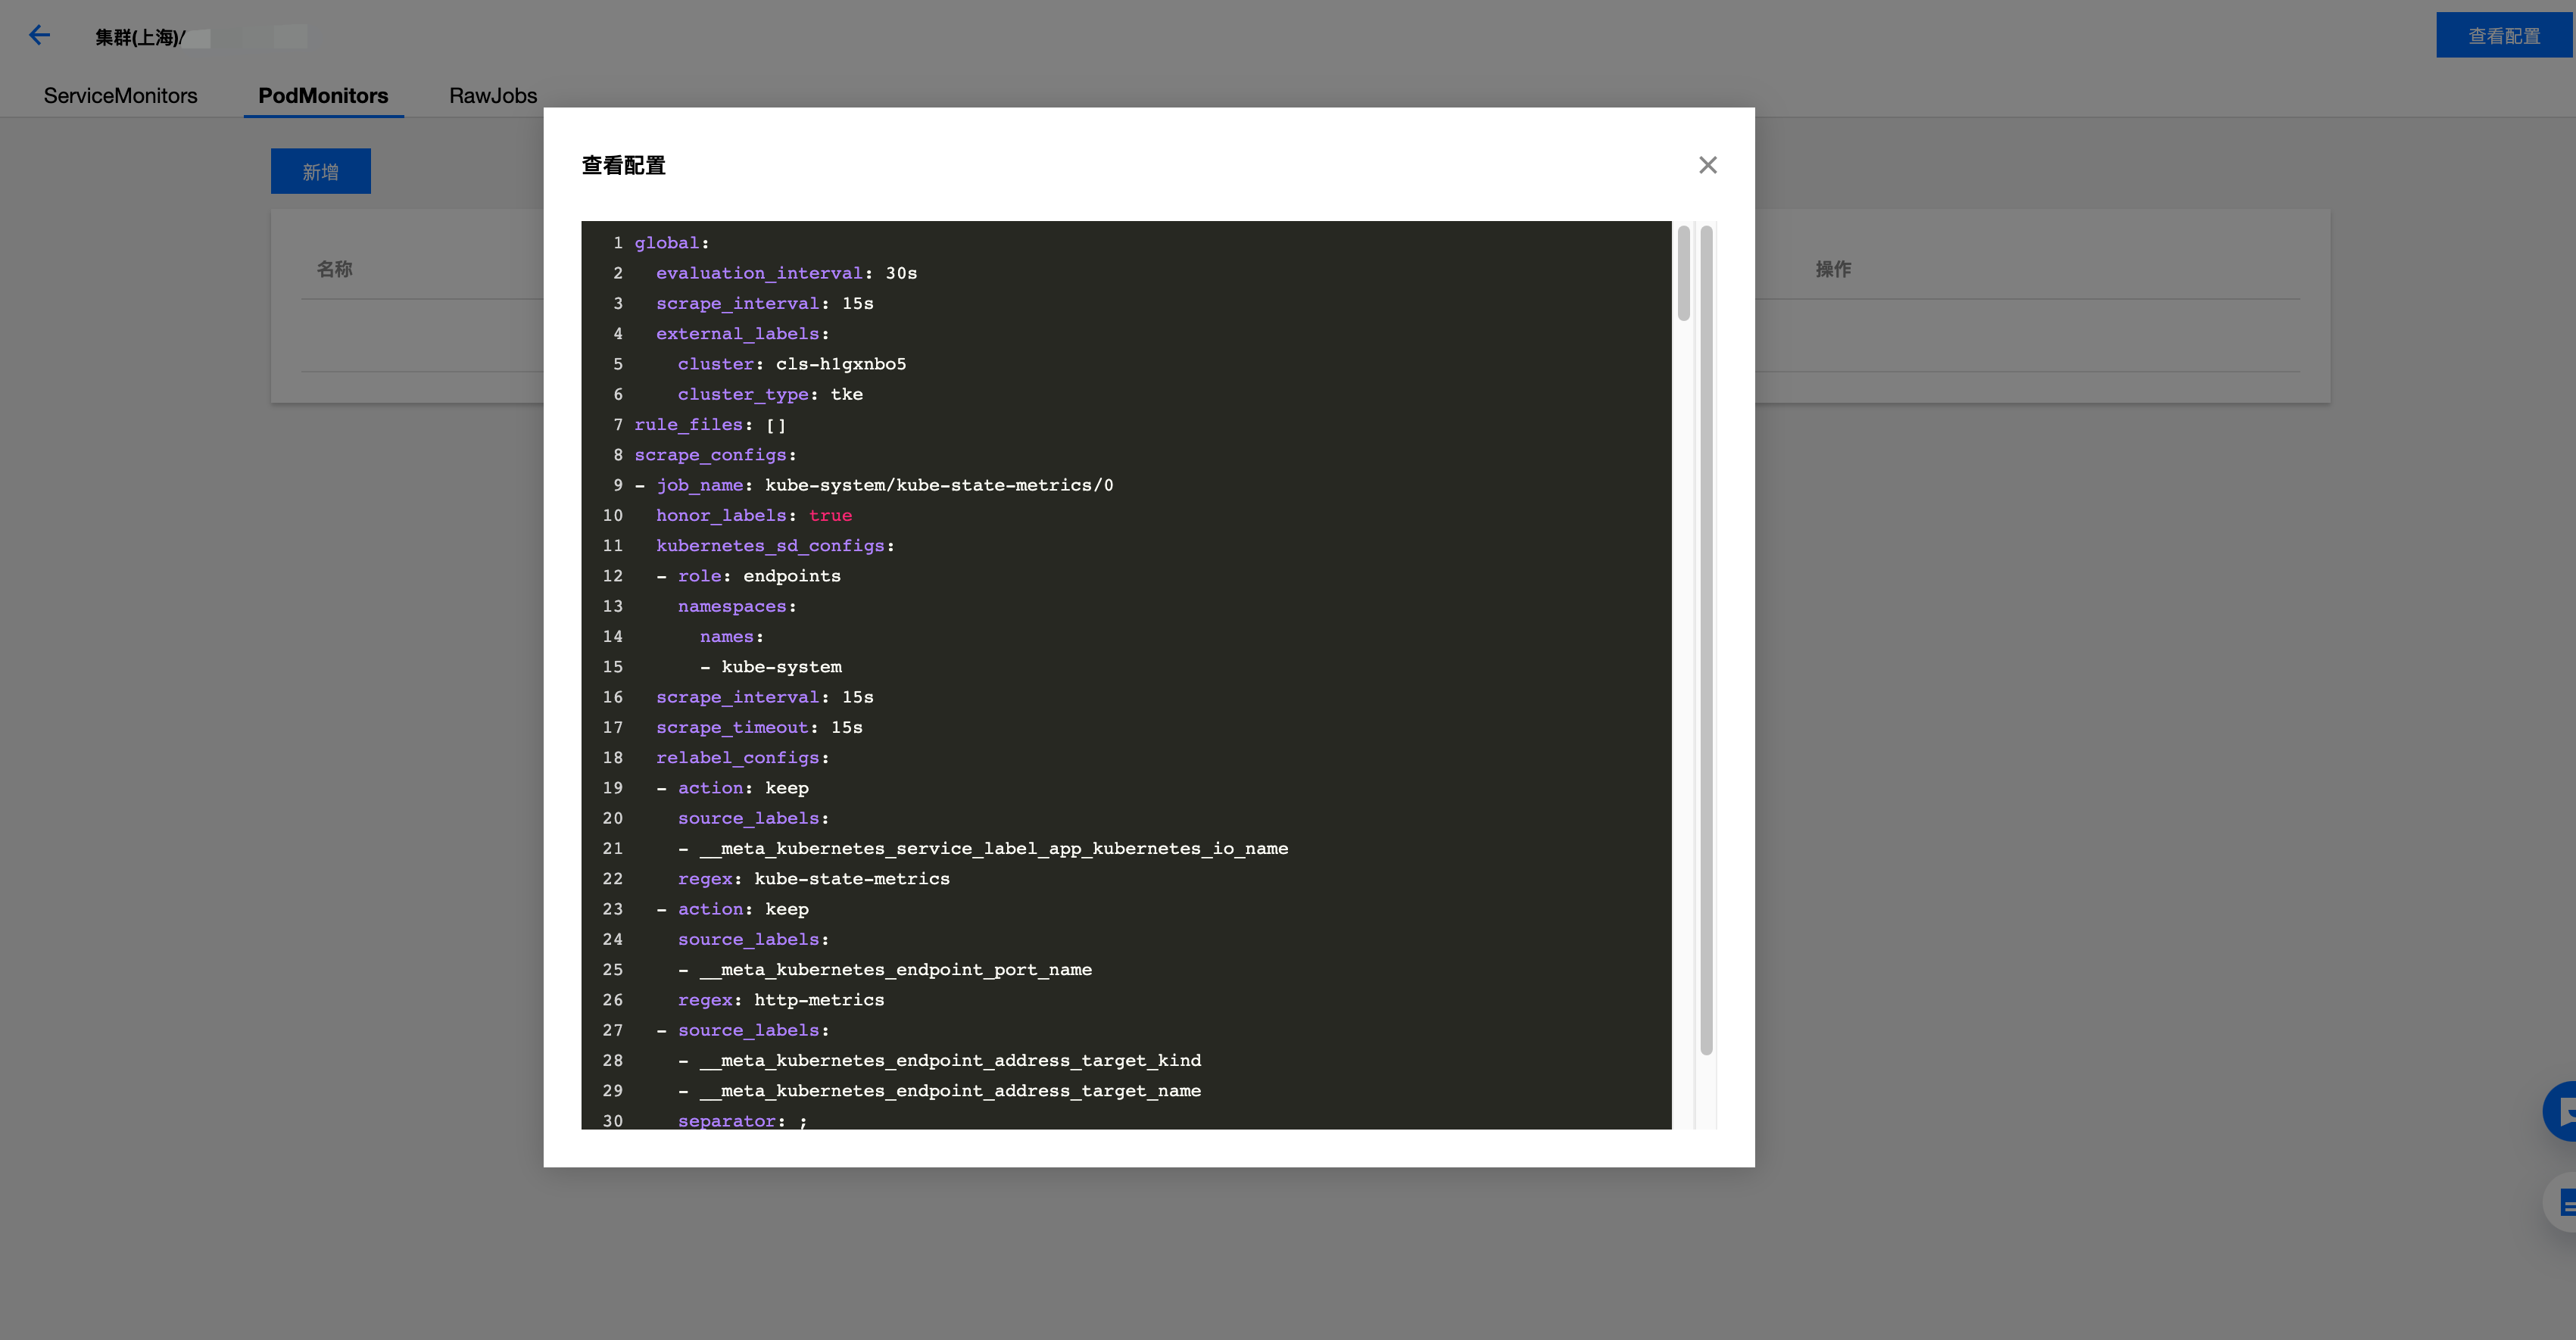Open the RawJobs tab

(493, 96)
